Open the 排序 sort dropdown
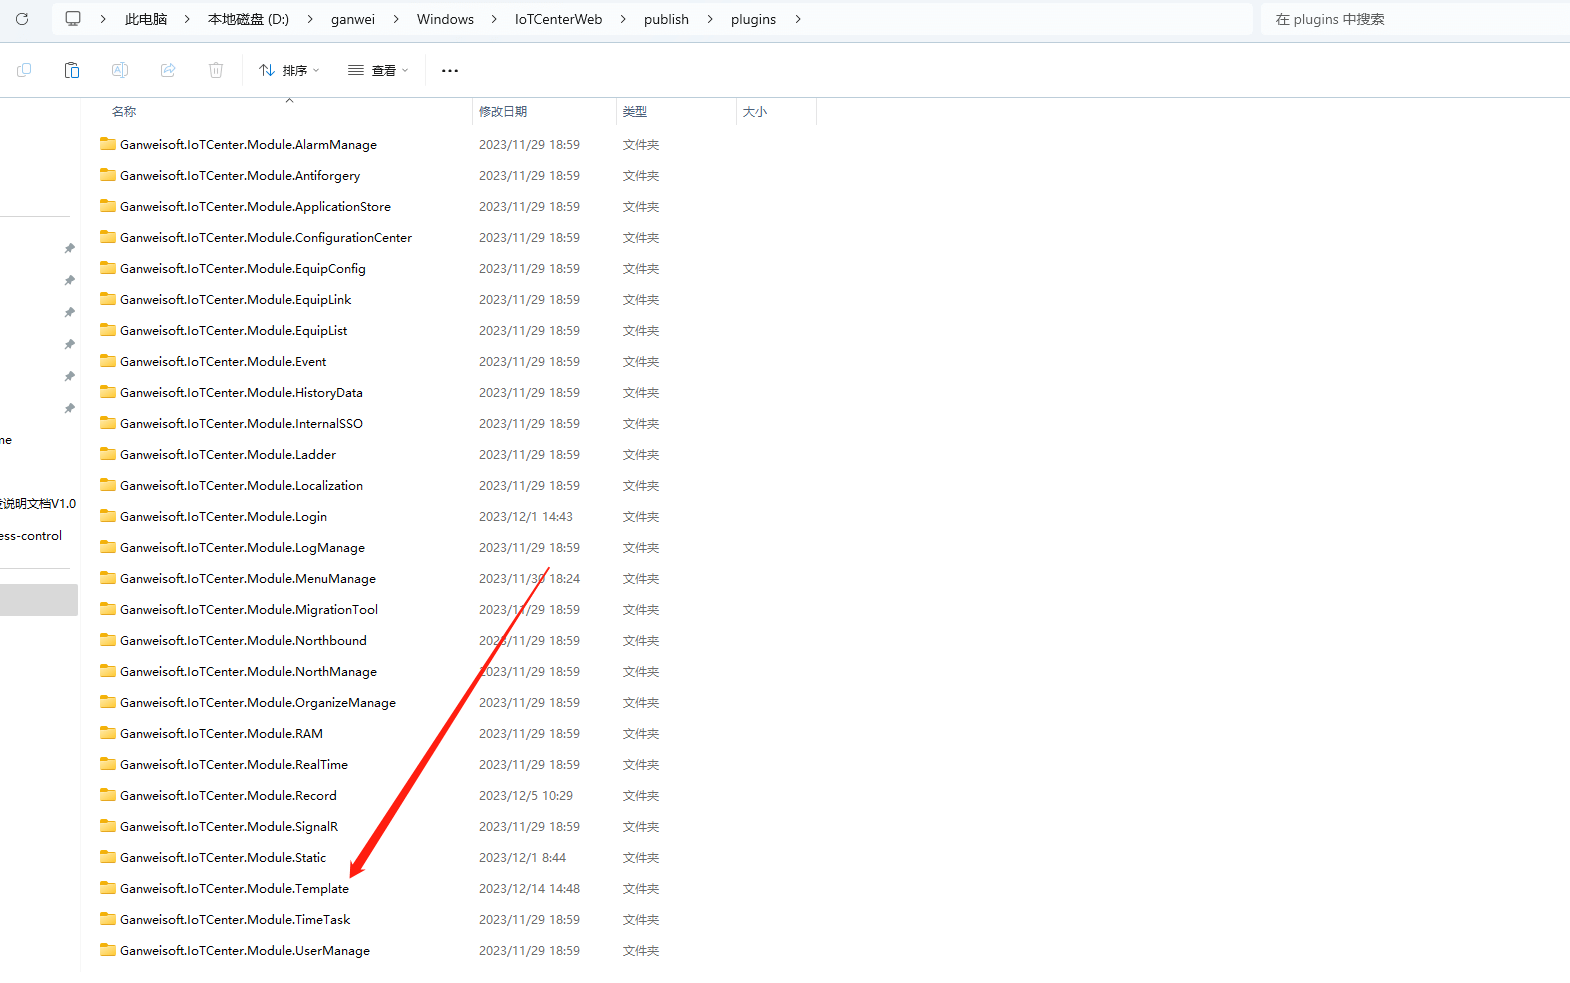This screenshot has height=983, width=1570. [x=289, y=70]
